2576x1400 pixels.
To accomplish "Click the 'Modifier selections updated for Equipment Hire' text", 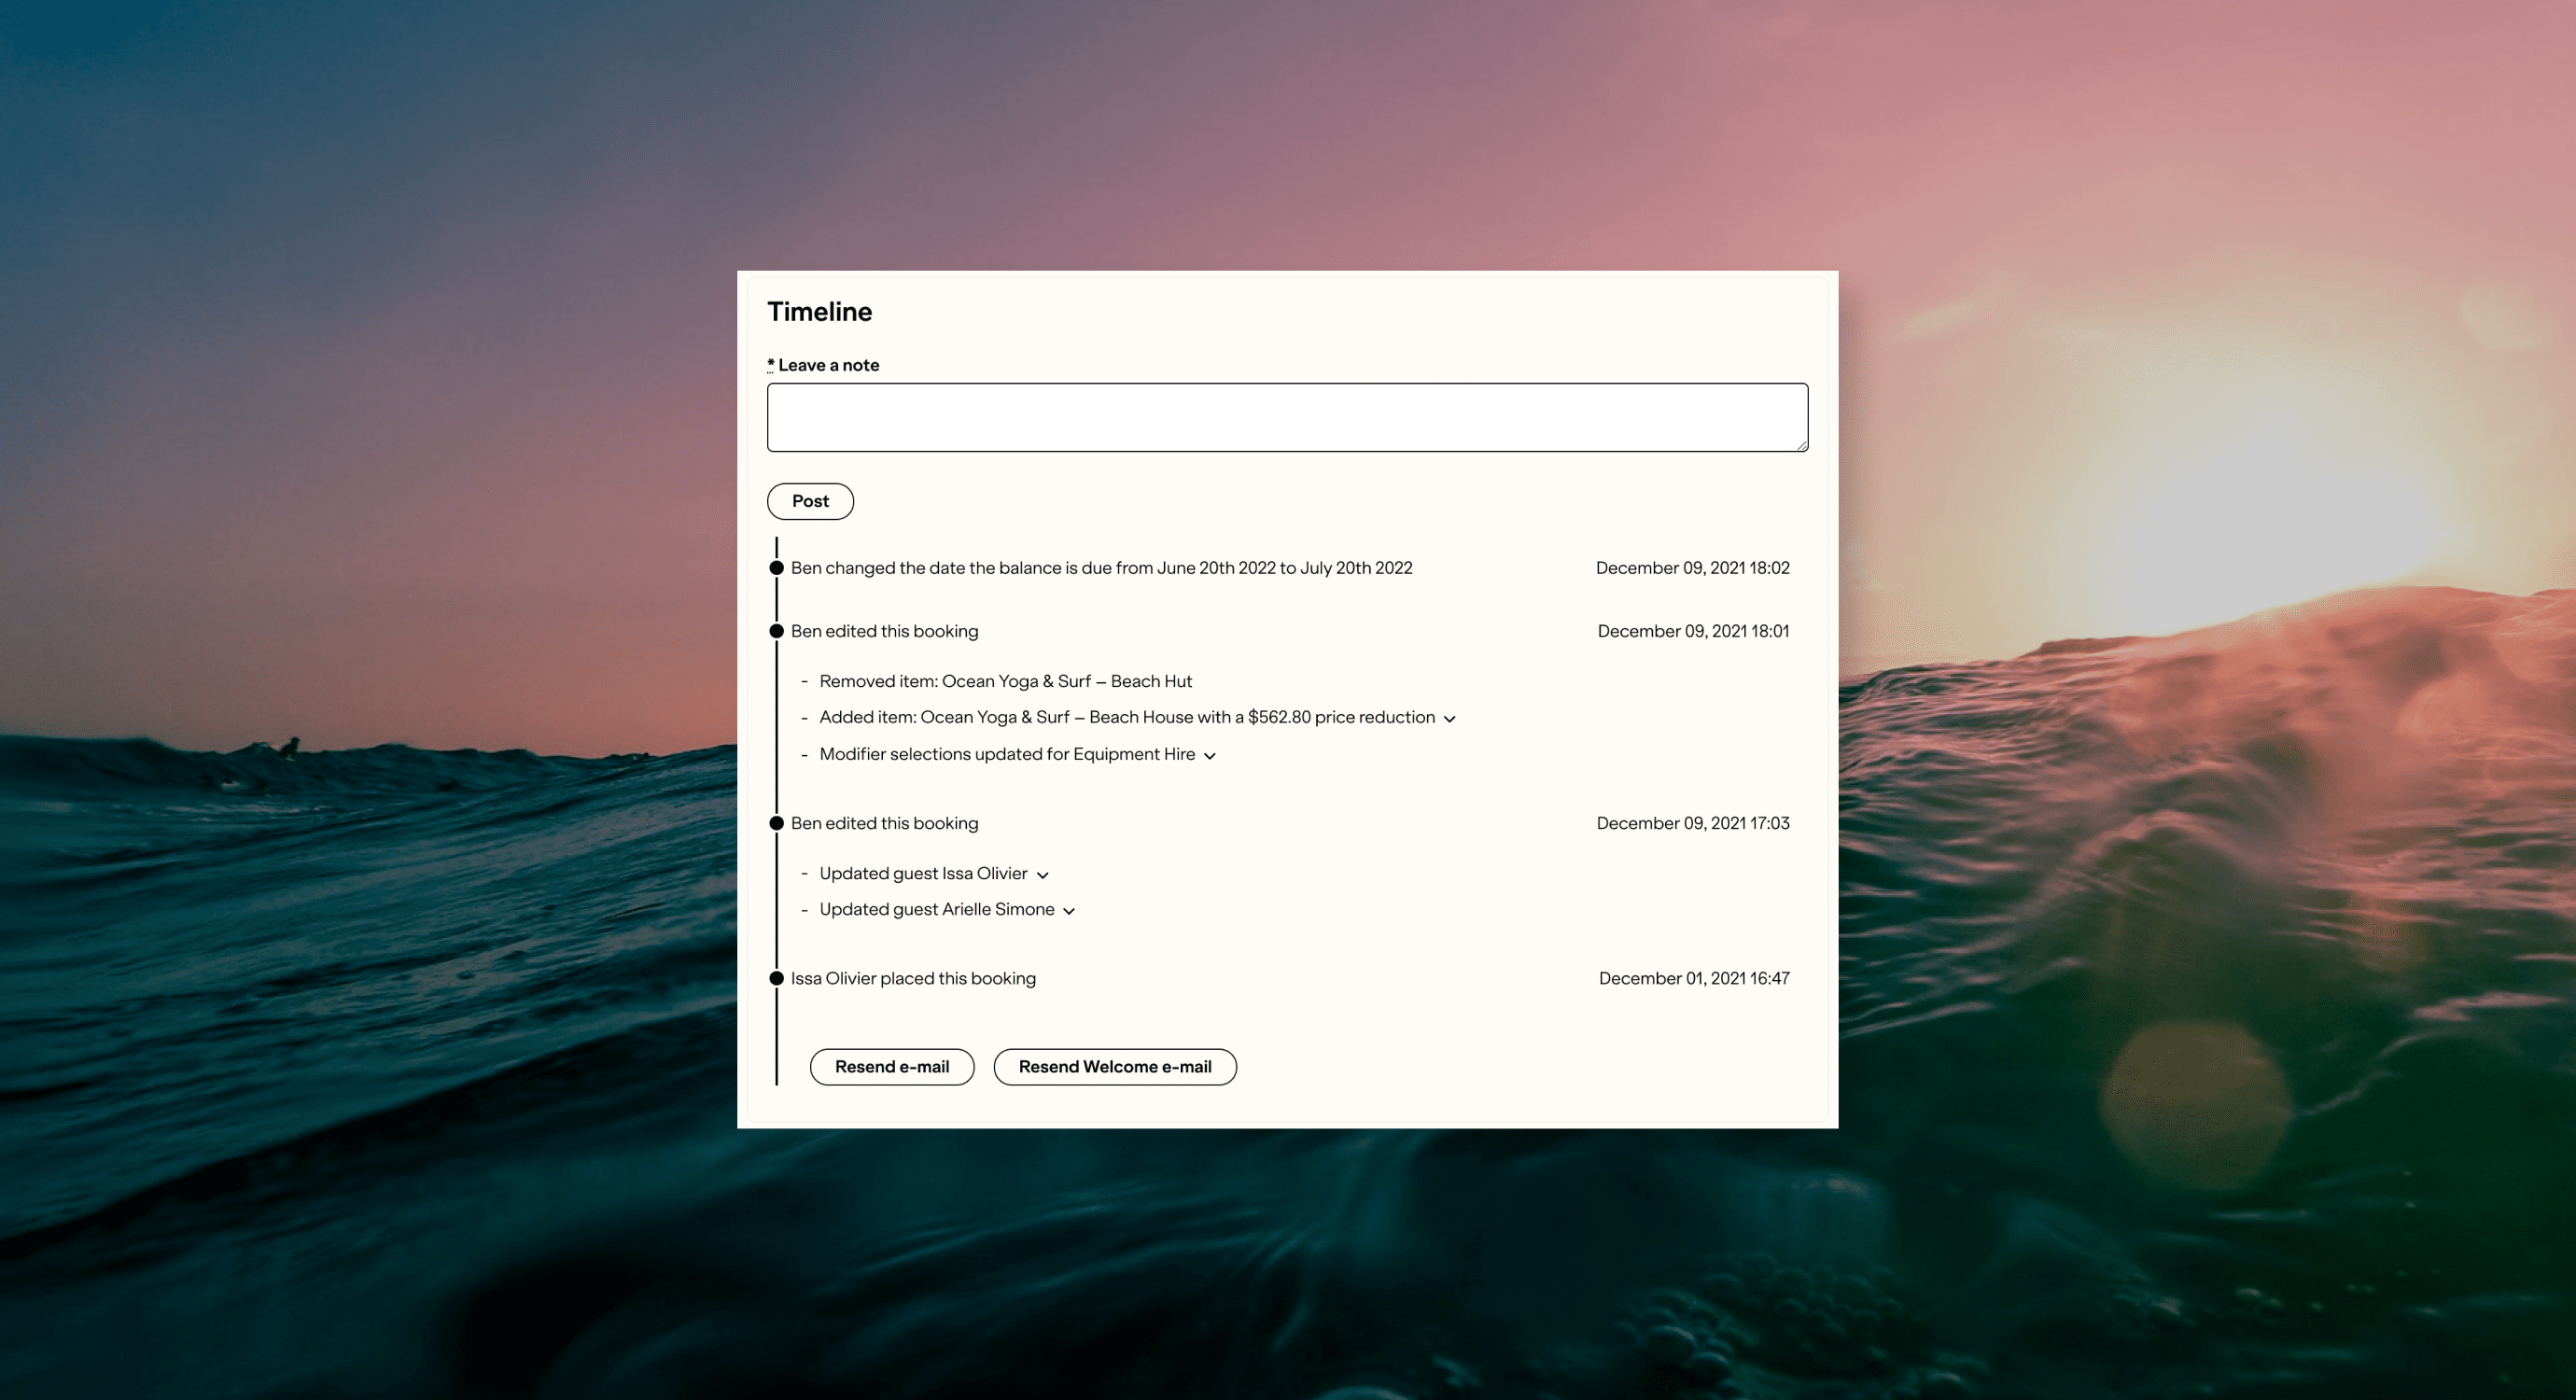I will tap(1007, 754).
